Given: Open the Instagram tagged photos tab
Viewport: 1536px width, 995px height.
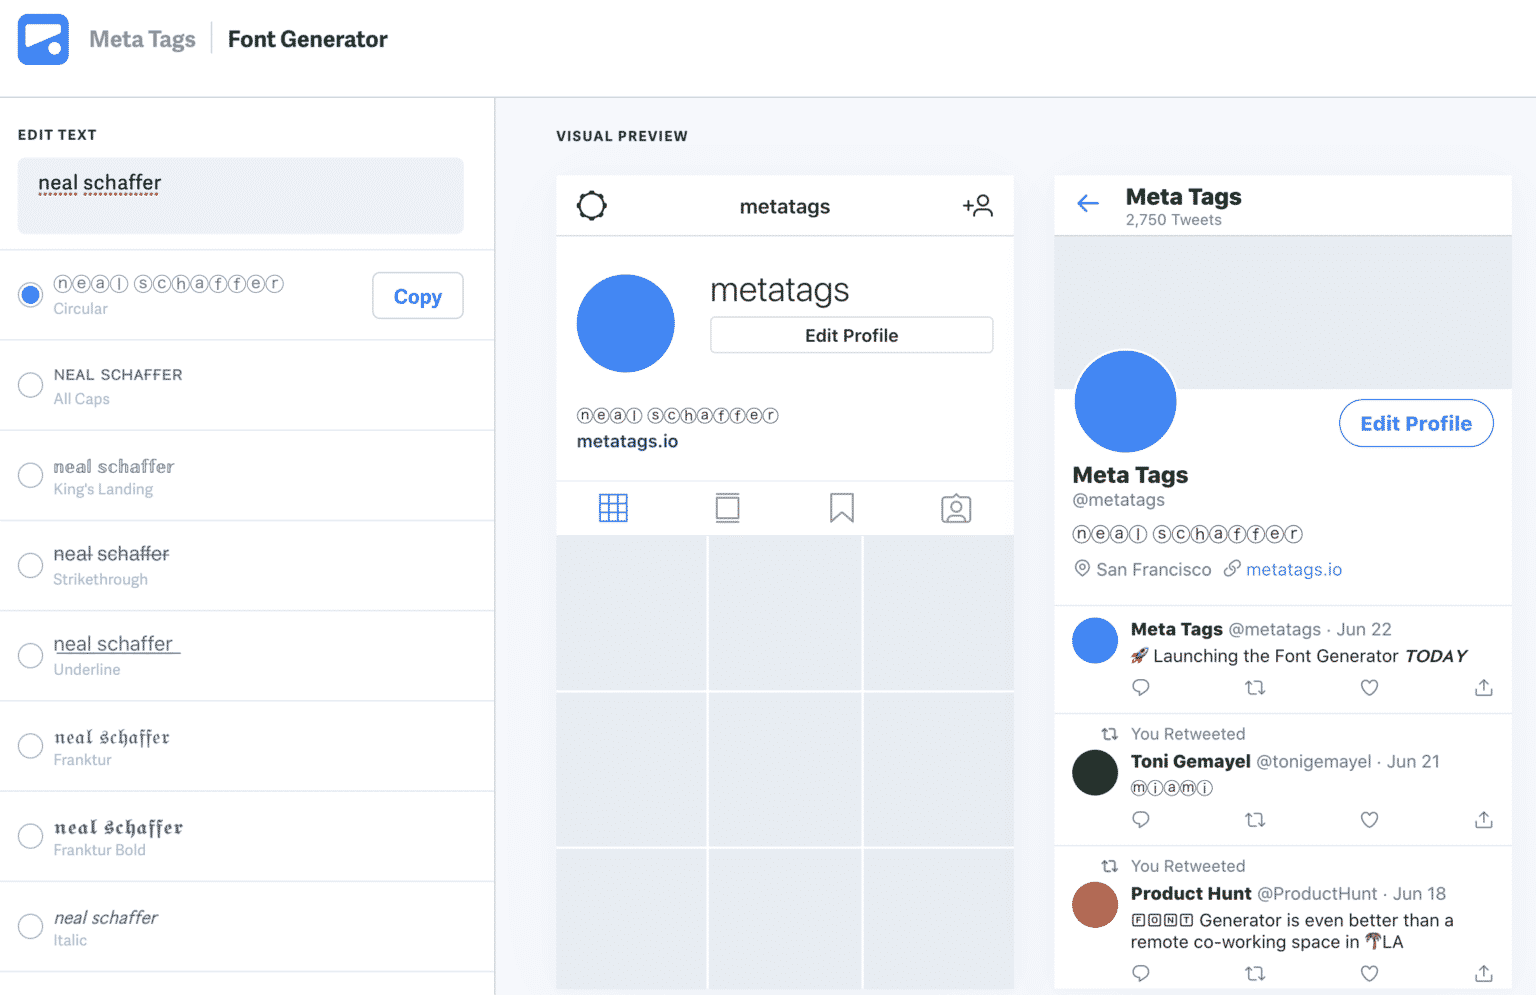Looking at the screenshot, I should pos(956,508).
